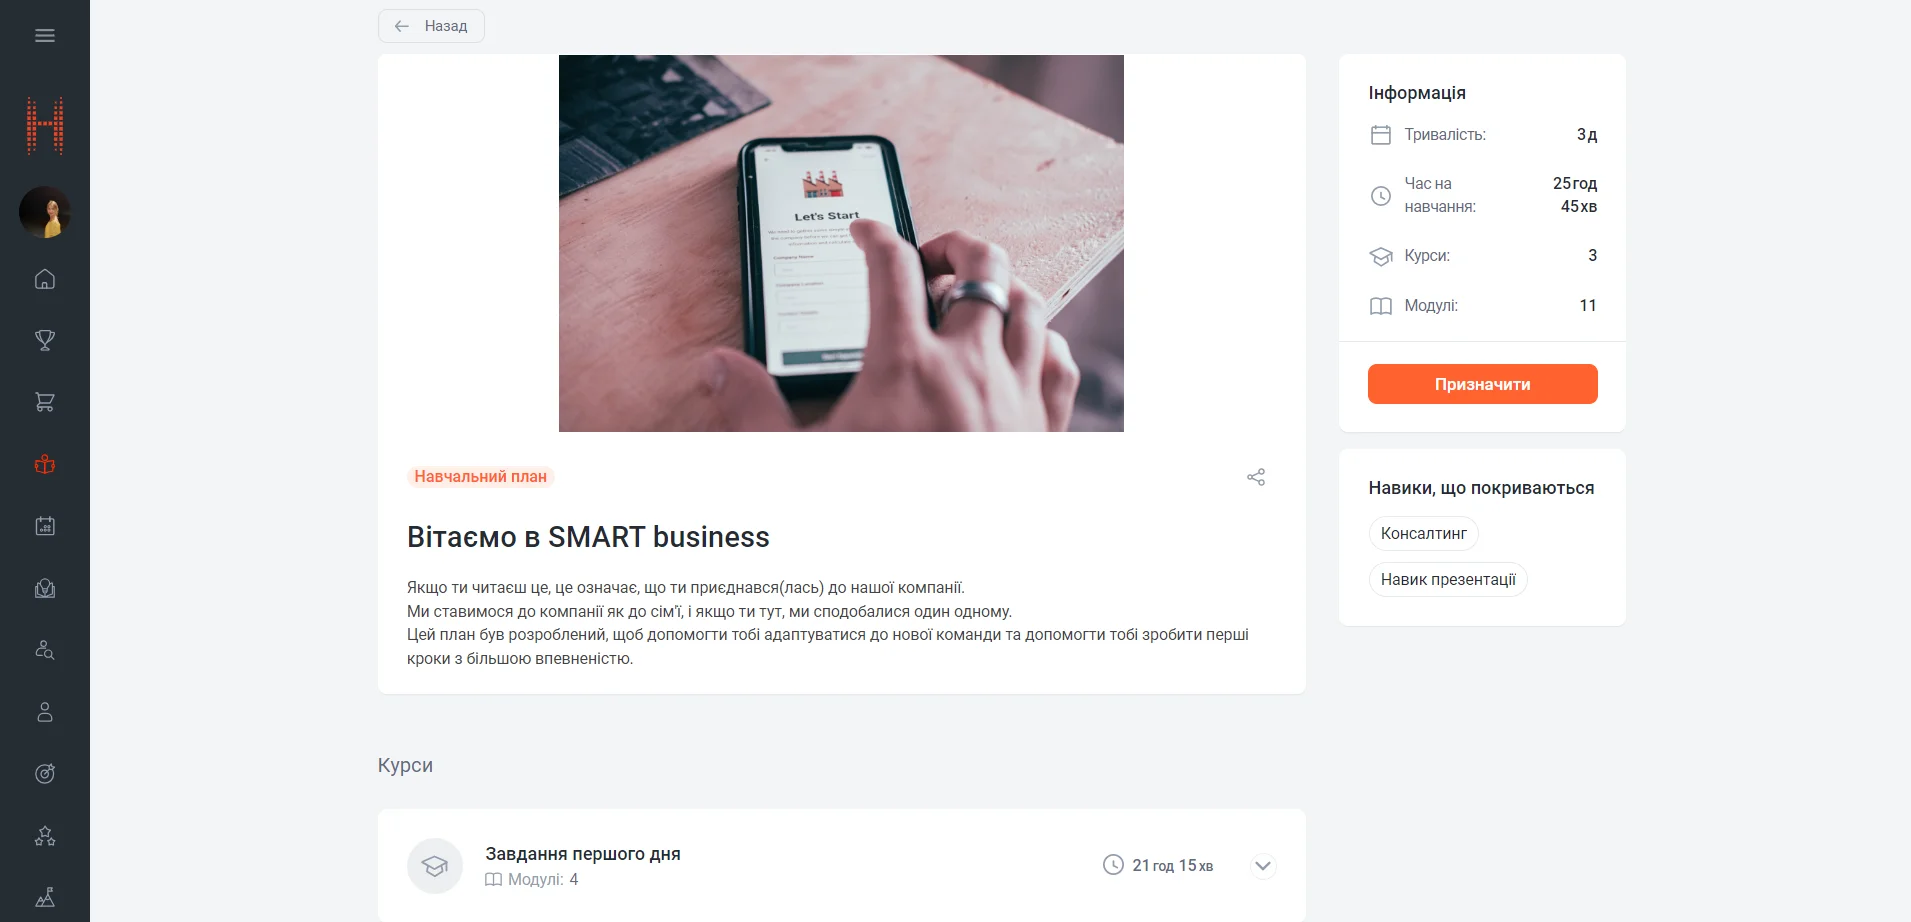This screenshot has height=922, width=1911.
Task: Expand the Завдання першого дня course
Action: (1263, 866)
